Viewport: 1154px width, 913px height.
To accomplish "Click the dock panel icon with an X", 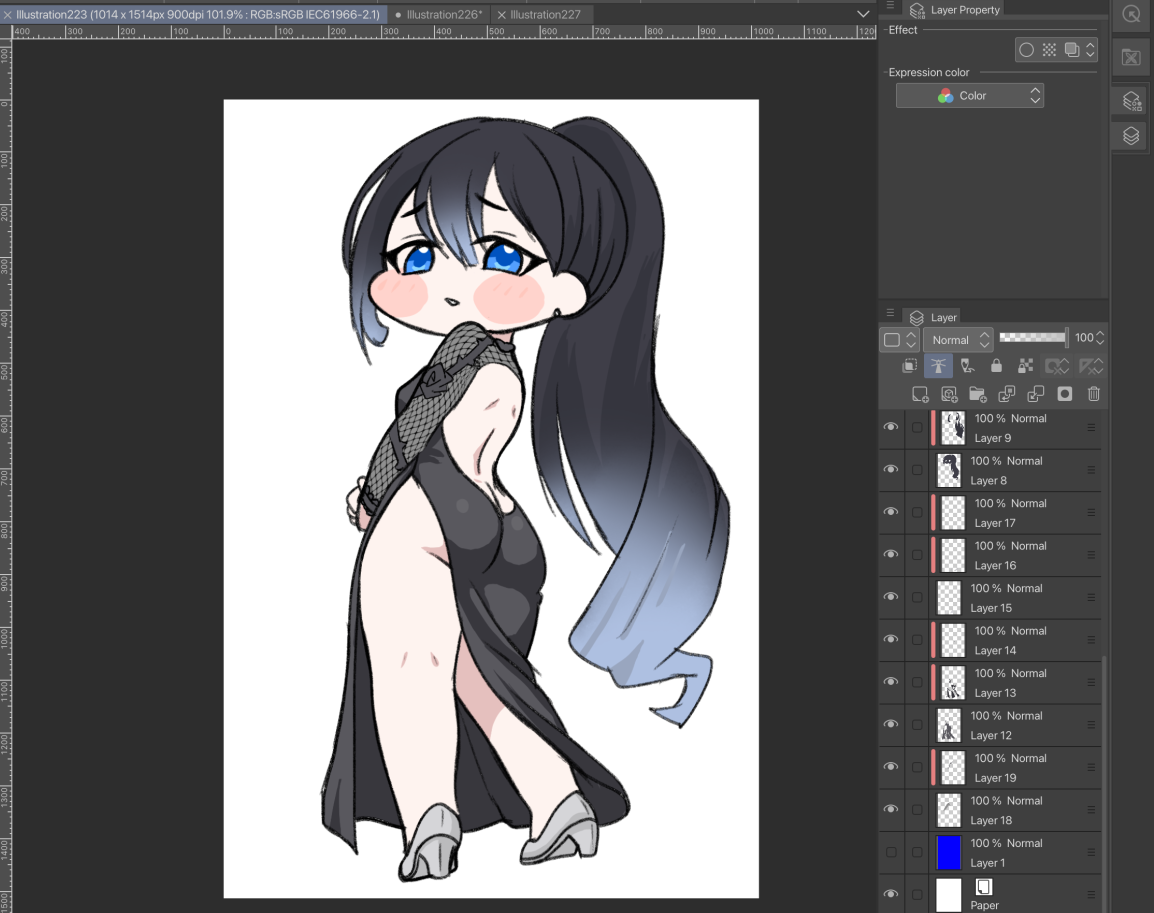I will pos(1131,57).
